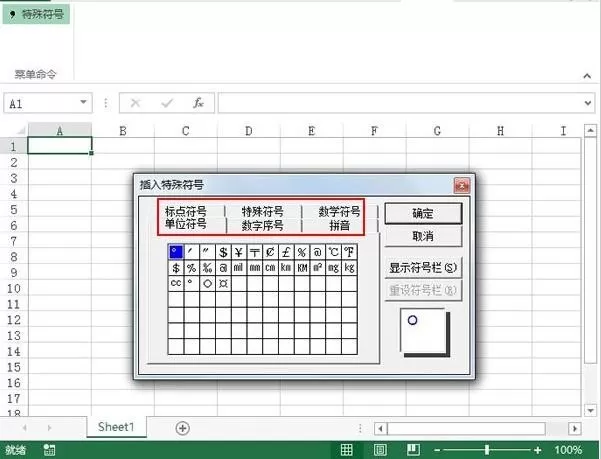Click the 显示符号栏(S) button
601x459 pixels.
click(423, 267)
